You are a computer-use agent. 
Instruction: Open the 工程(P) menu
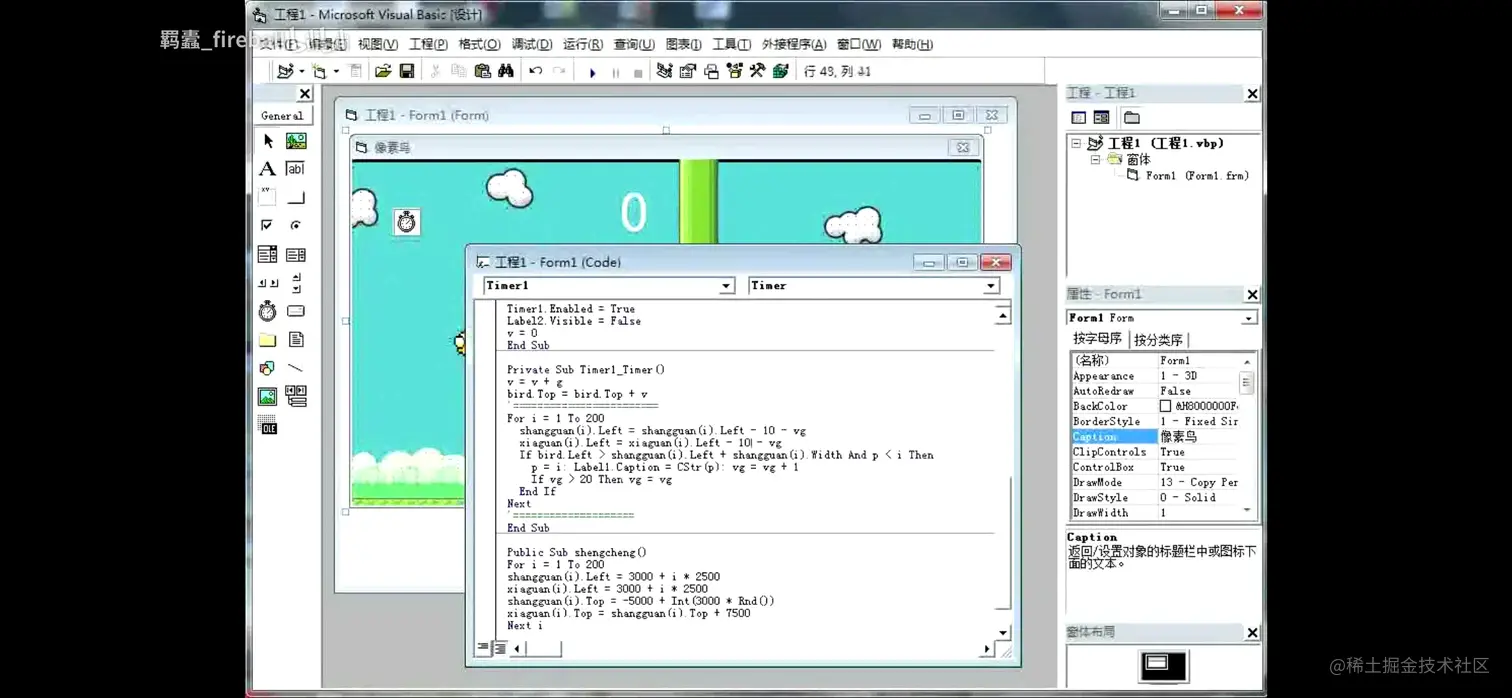(428, 44)
